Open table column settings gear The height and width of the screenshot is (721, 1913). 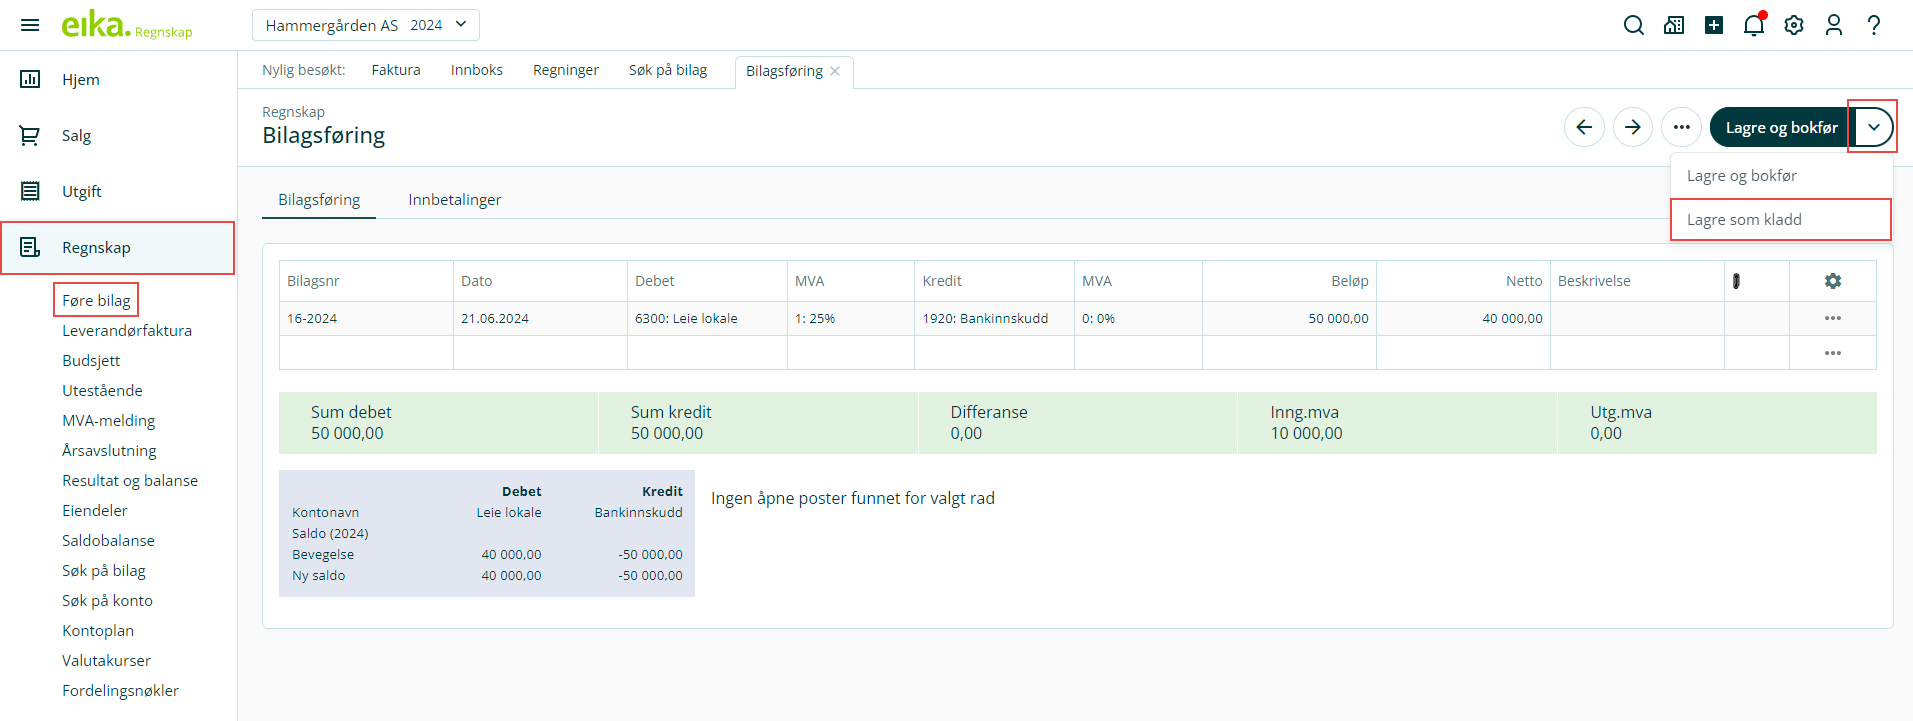tap(1833, 281)
